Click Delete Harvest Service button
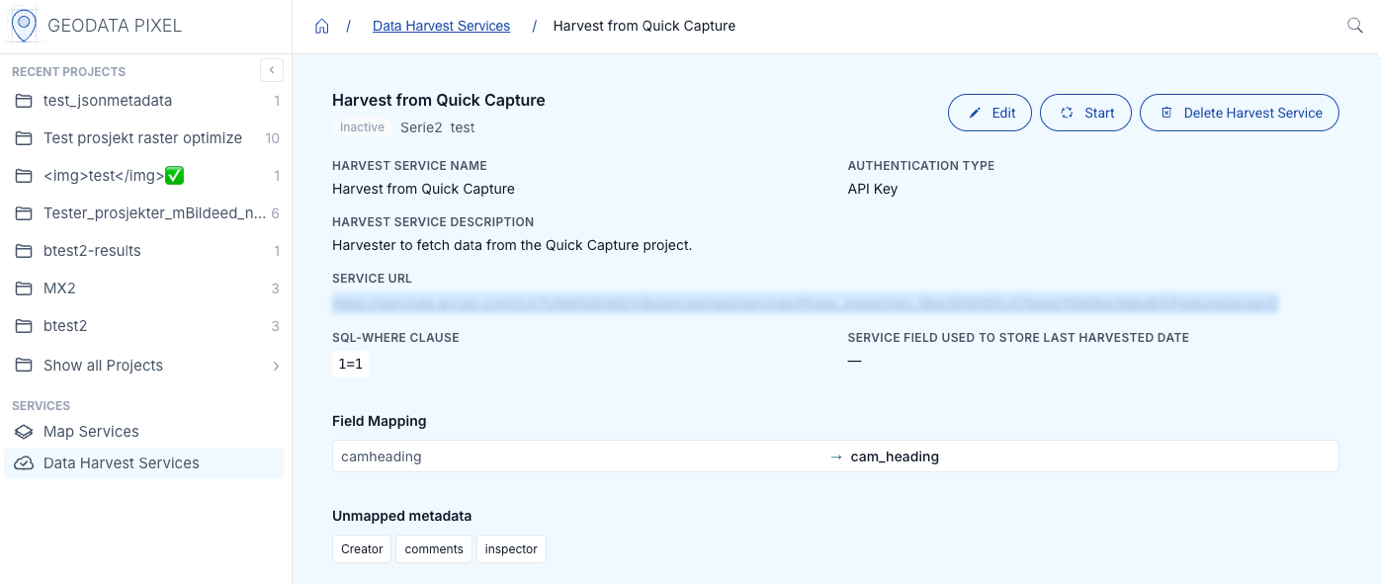 point(1239,113)
